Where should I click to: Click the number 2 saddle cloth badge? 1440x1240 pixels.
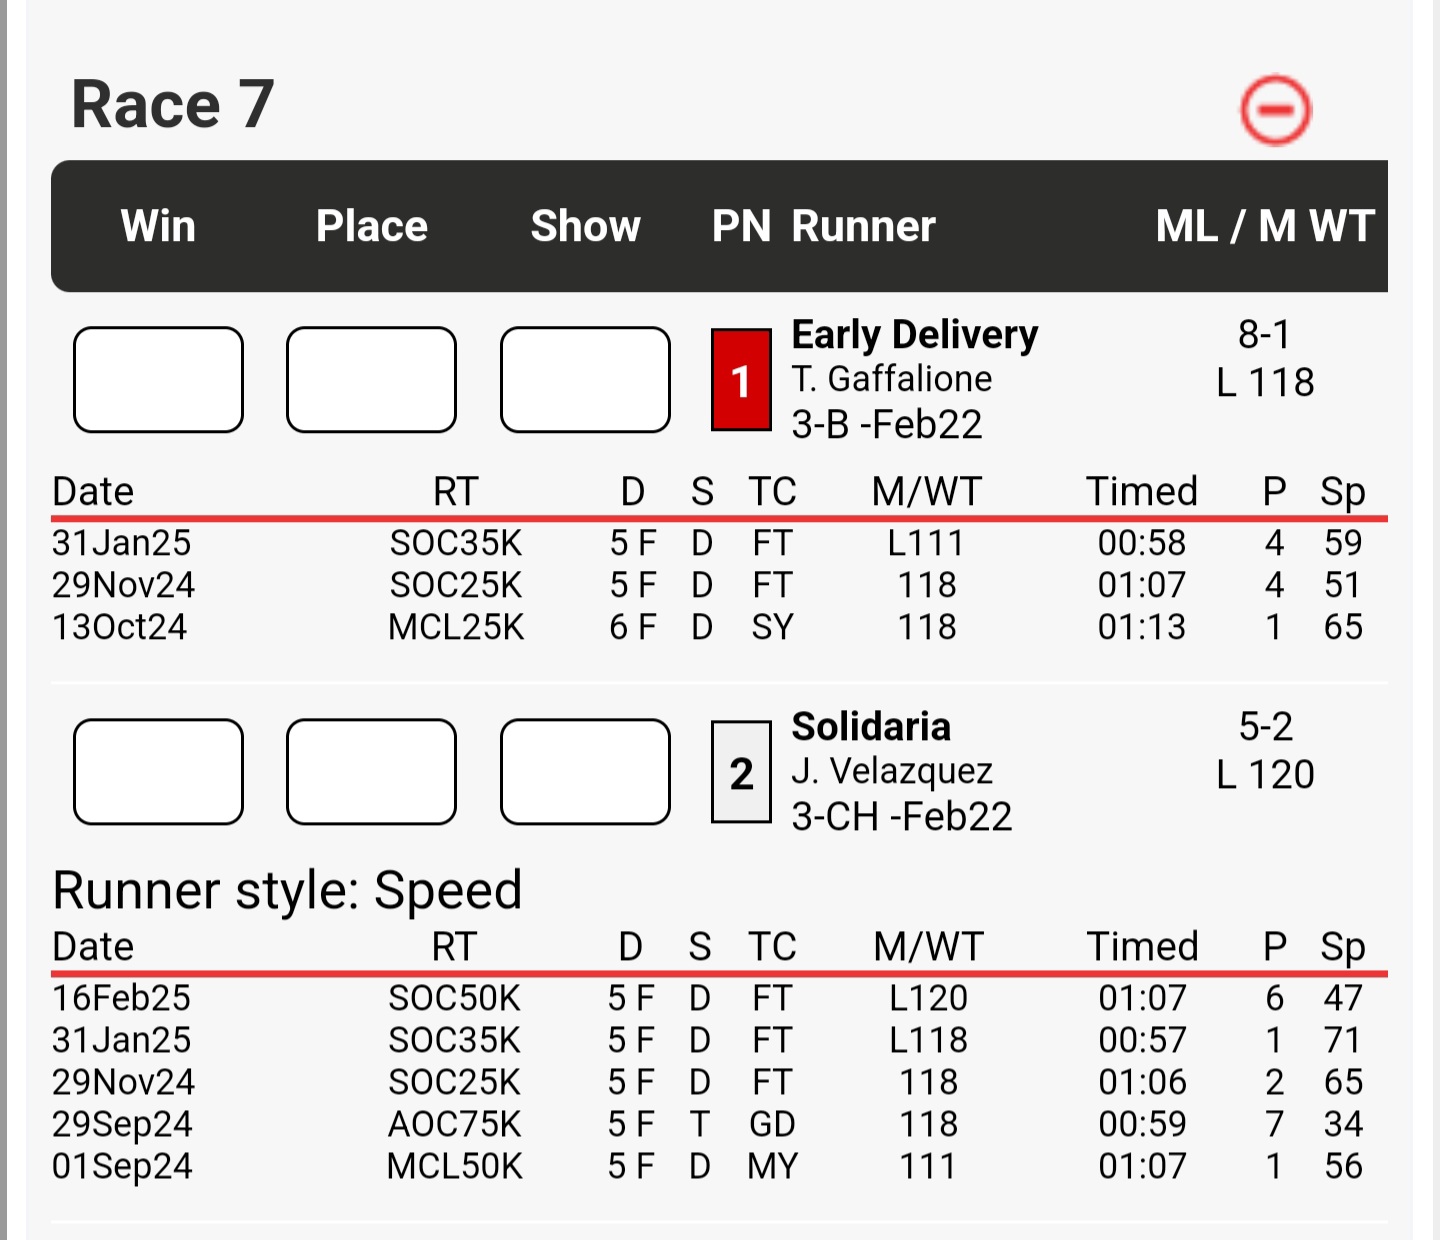pyautogui.click(x=741, y=772)
